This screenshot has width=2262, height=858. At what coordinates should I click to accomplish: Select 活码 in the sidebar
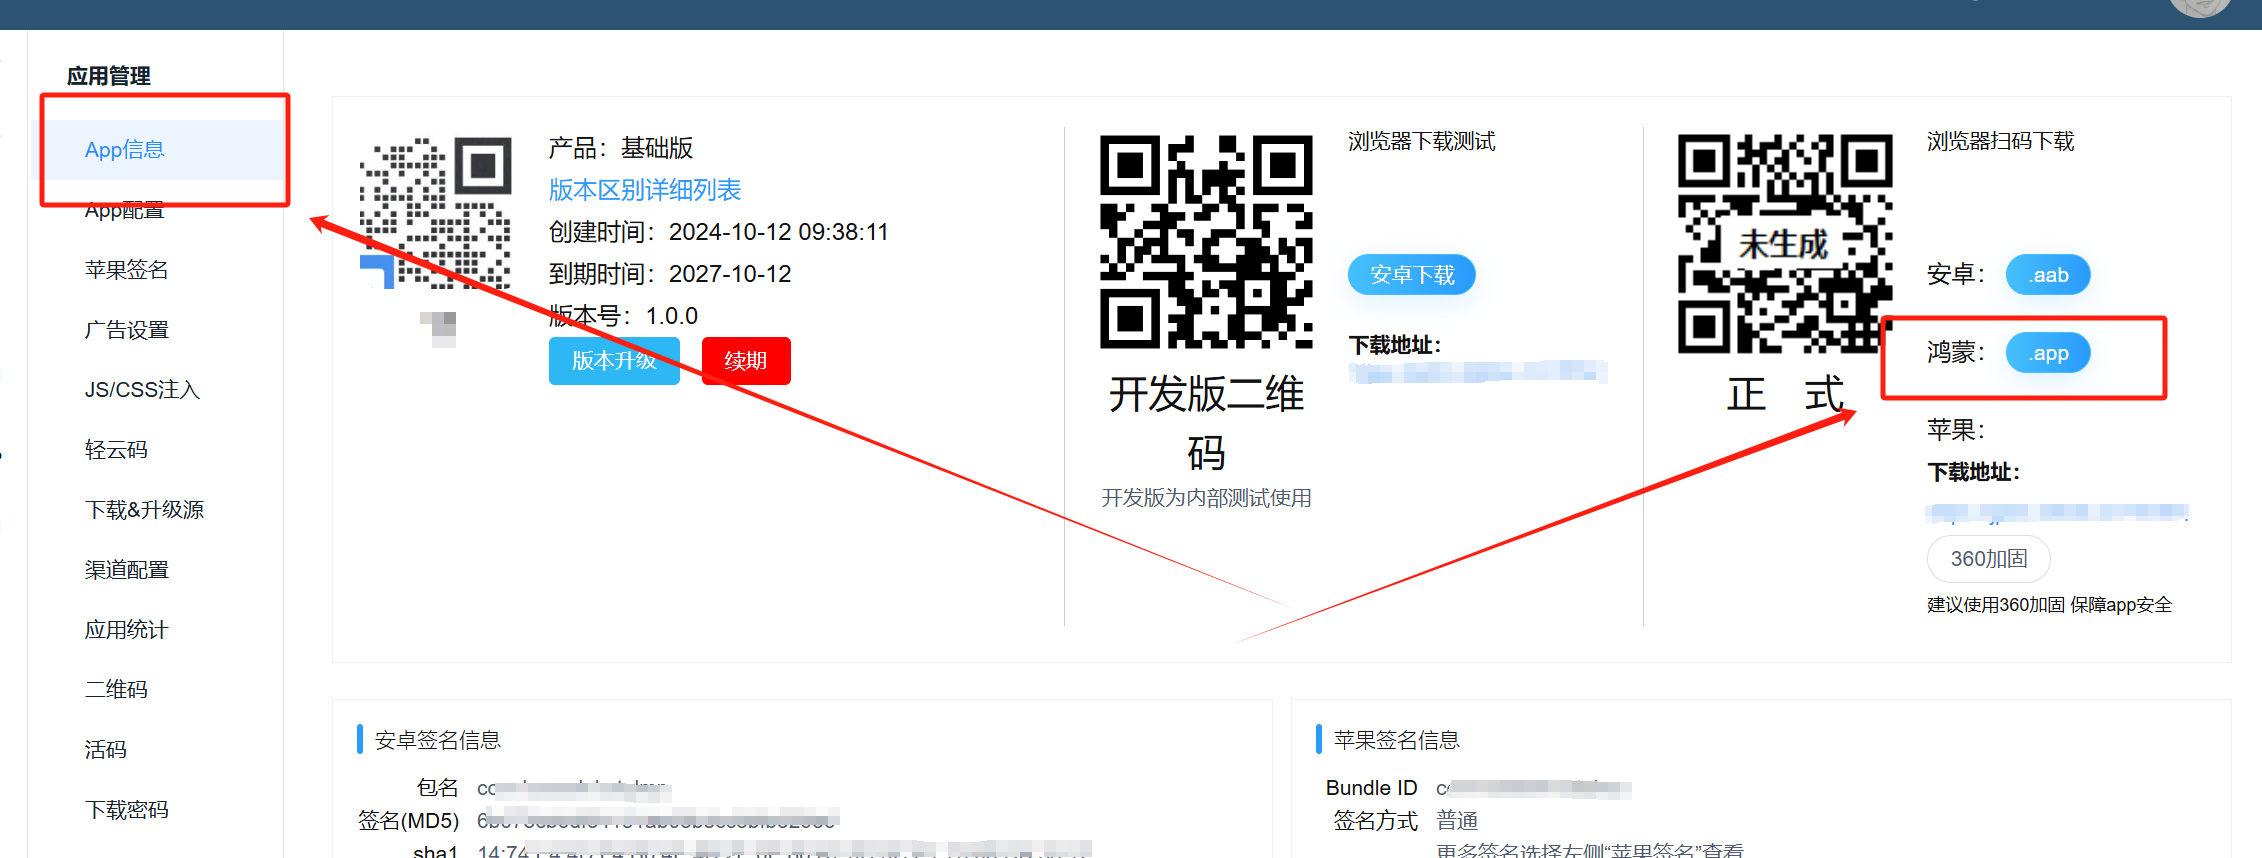pos(105,750)
